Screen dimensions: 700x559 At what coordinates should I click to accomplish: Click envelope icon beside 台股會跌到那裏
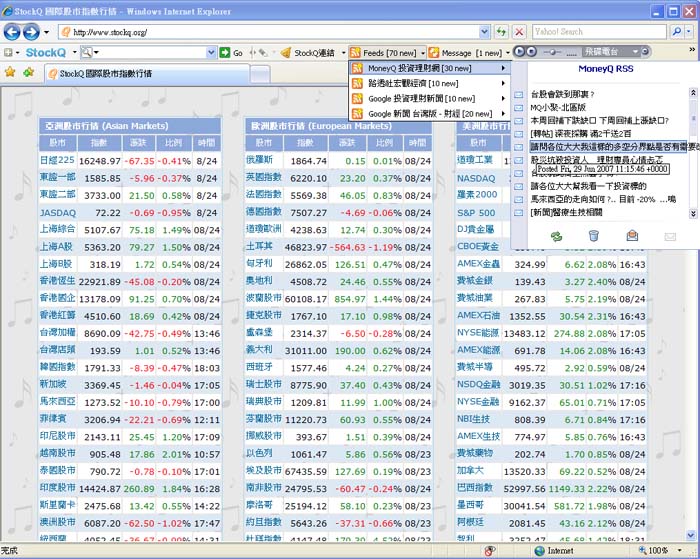[518, 95]
